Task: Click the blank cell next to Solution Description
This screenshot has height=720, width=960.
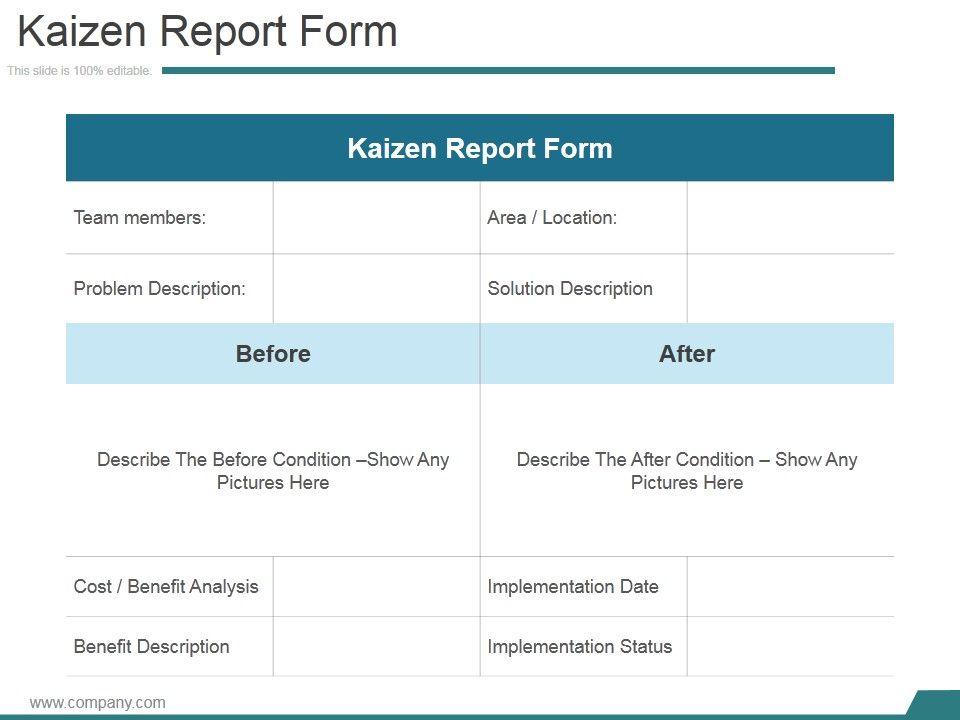Action: tap(790, 289)
